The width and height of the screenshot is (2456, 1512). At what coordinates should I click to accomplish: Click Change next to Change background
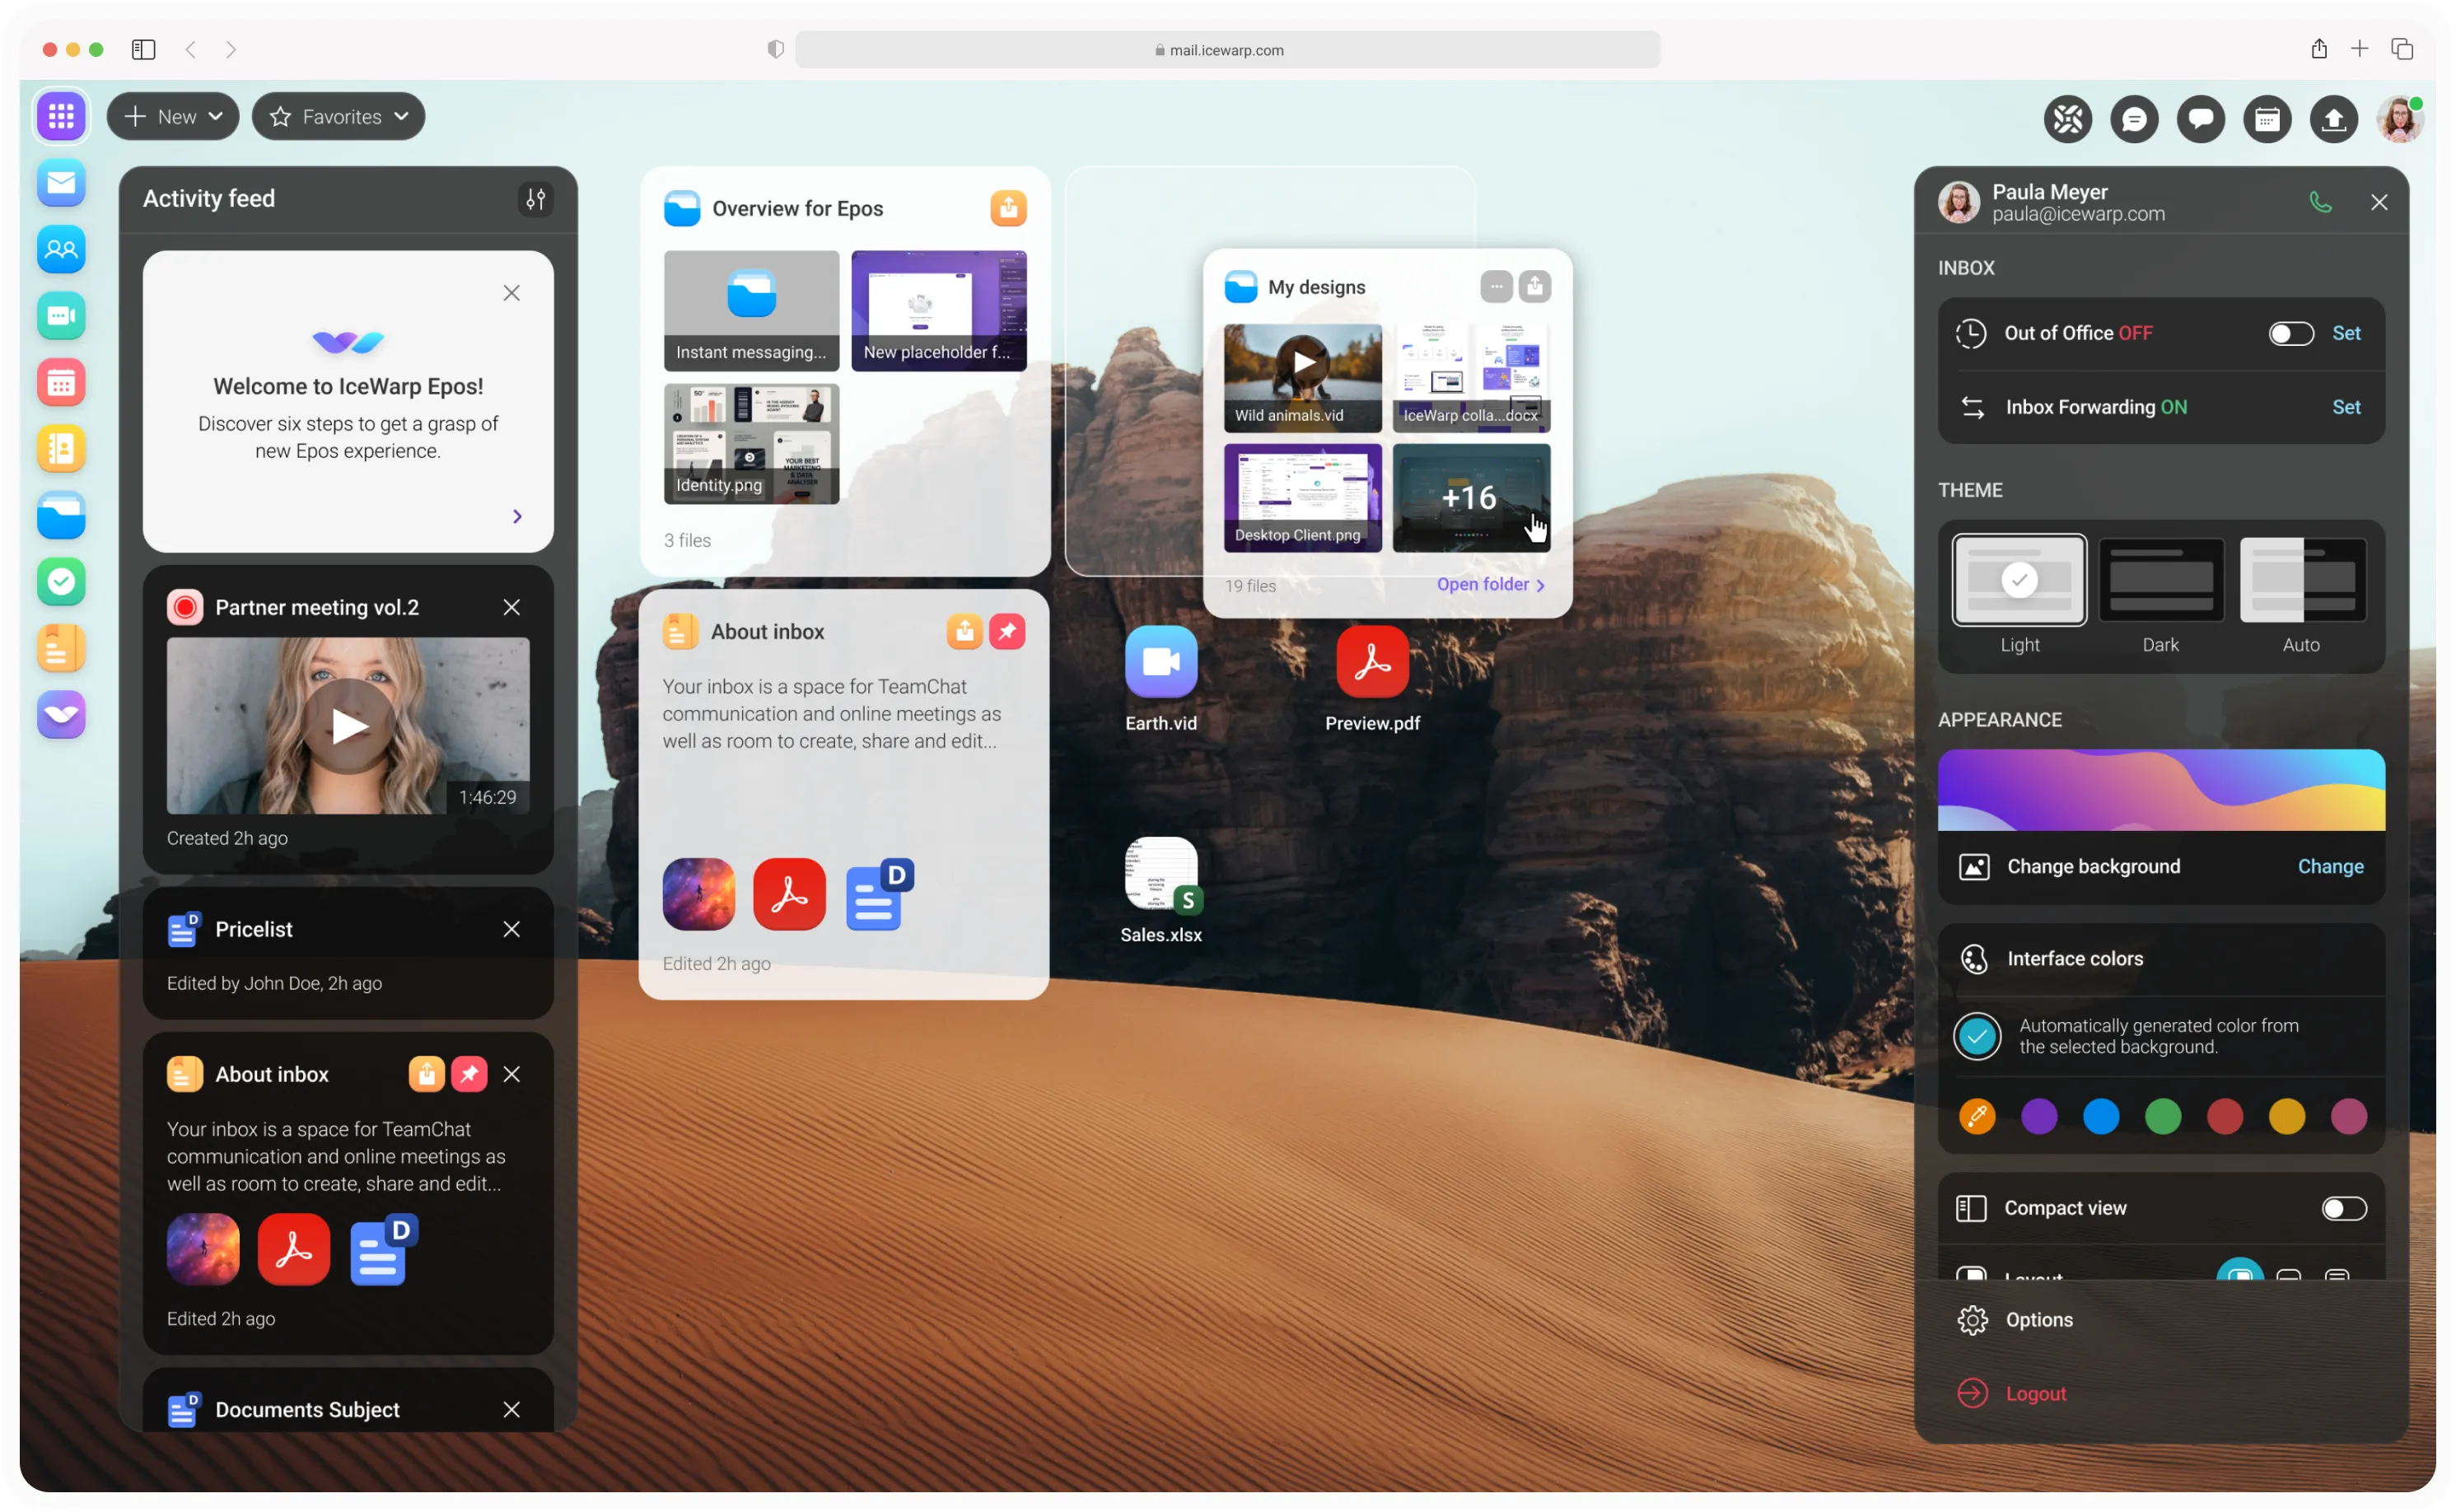[x=2329, y=866]
